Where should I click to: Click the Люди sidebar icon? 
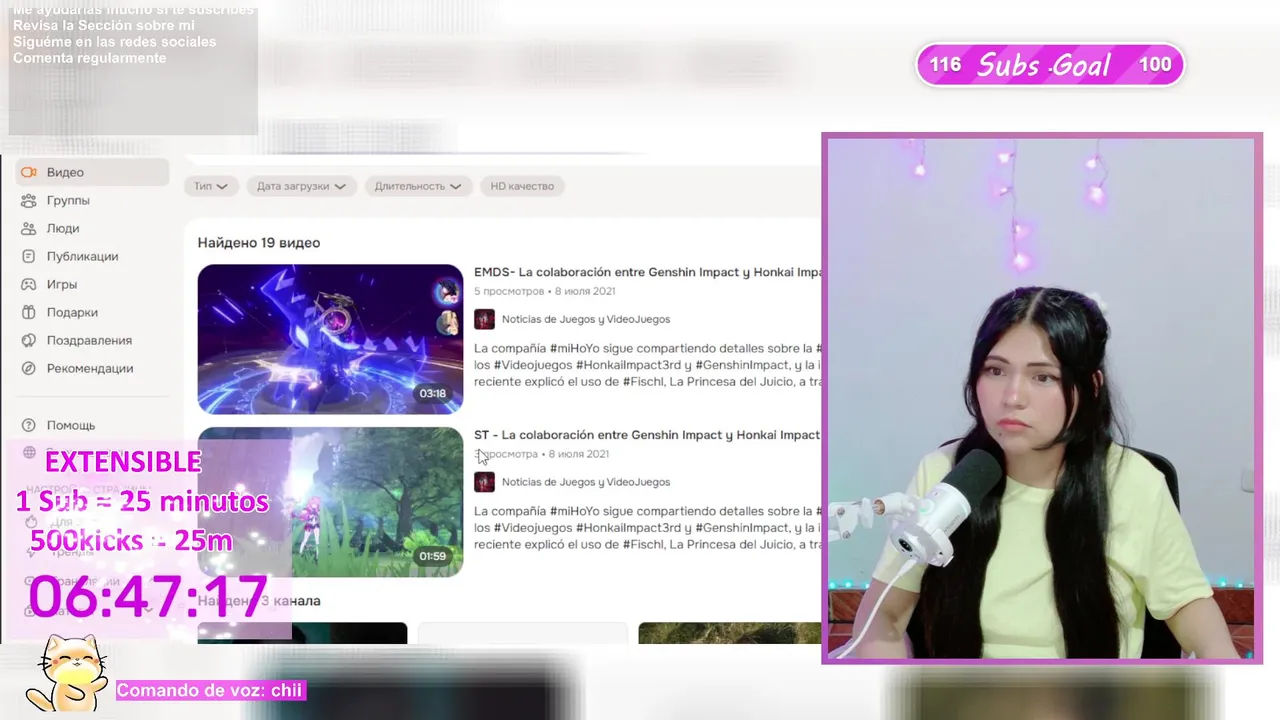pos(29,228)
